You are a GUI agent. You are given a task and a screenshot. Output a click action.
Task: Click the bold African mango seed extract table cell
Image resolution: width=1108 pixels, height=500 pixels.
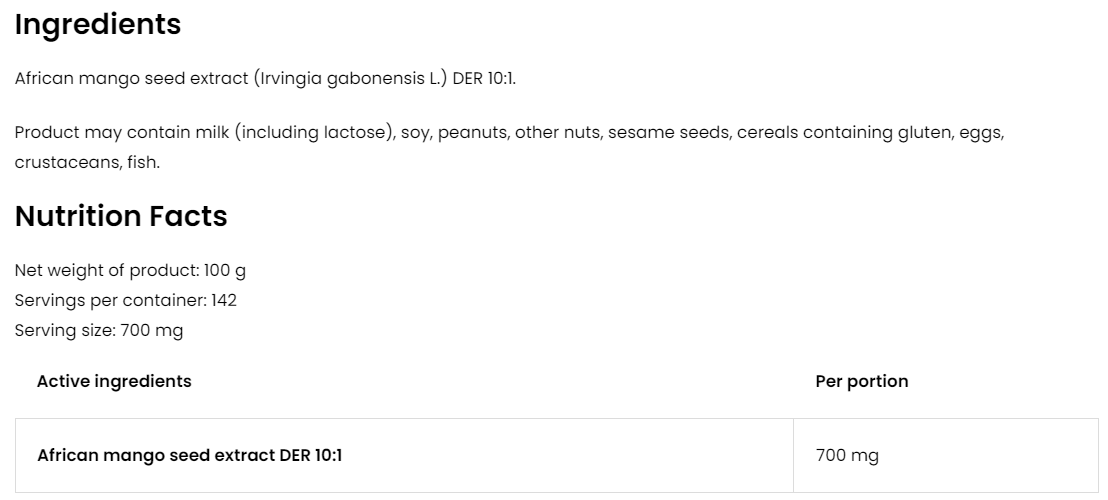point(189,456)
